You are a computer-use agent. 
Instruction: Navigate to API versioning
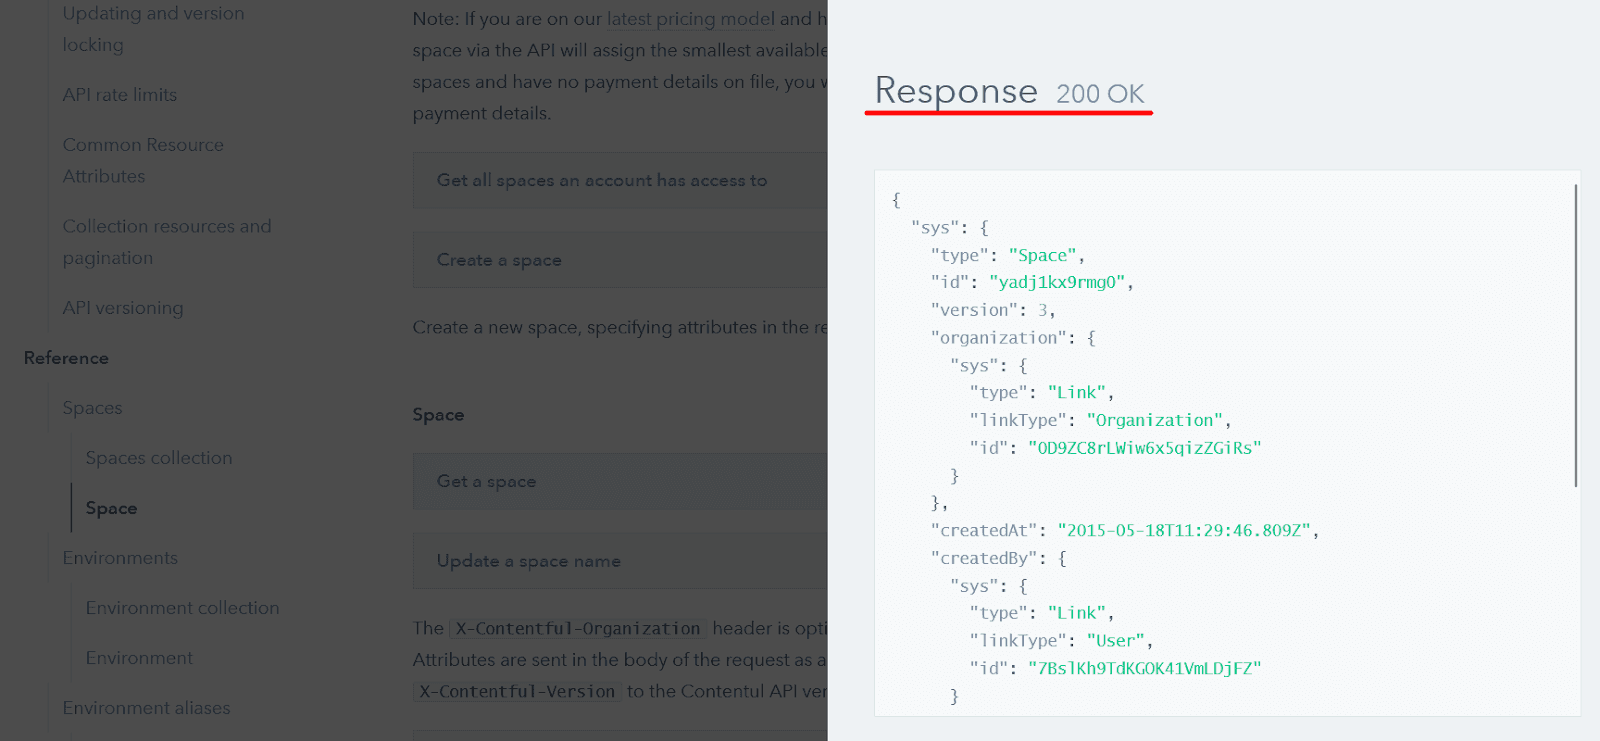pyautogui.click(x=122, y=308)
